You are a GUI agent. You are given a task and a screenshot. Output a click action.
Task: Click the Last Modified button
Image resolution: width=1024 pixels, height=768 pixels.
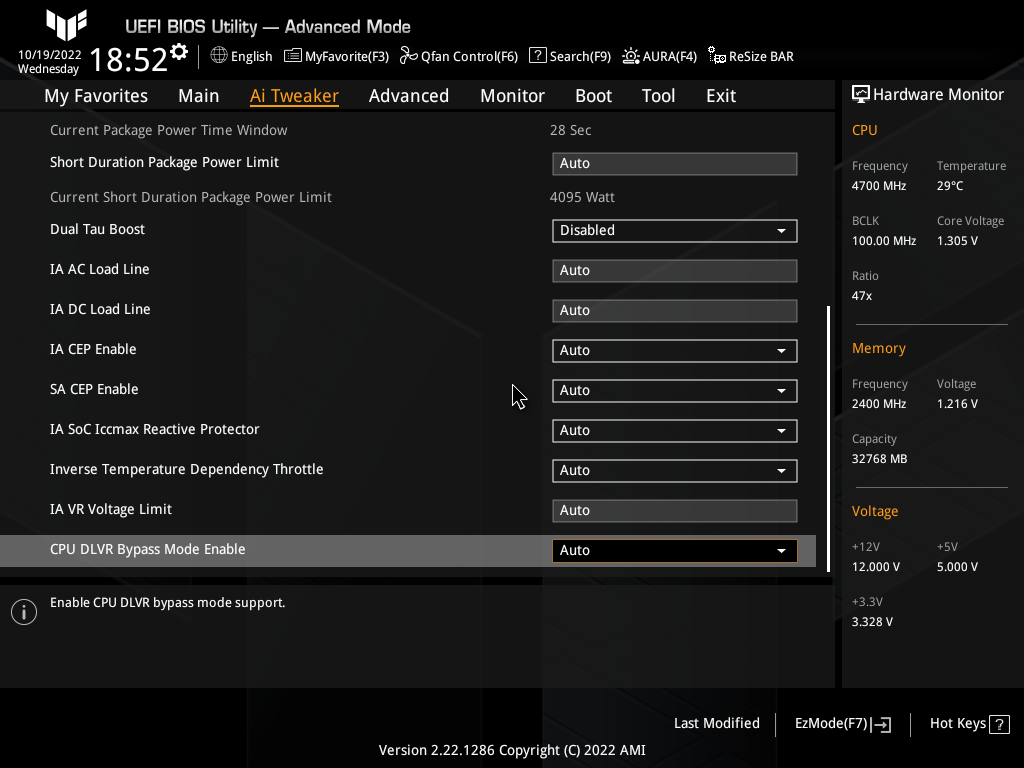click(716, 723)
